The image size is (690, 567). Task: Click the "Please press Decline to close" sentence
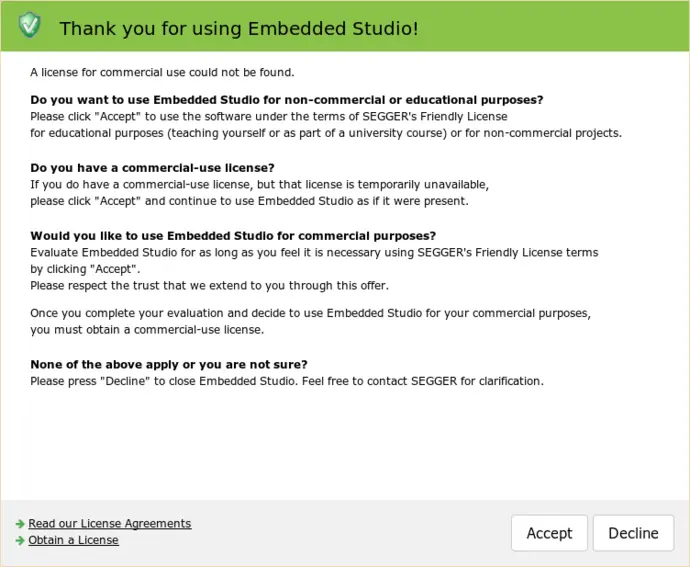287,381
